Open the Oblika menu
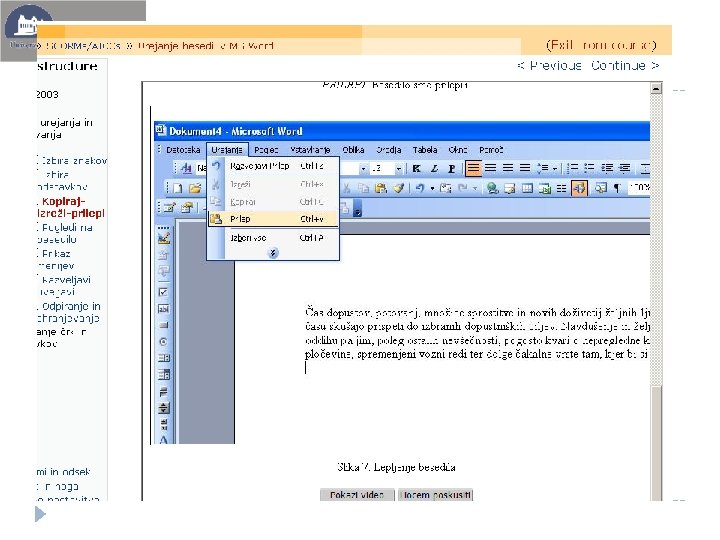The image size is (720, 540). pyautogui.click(x=353, y=150)
